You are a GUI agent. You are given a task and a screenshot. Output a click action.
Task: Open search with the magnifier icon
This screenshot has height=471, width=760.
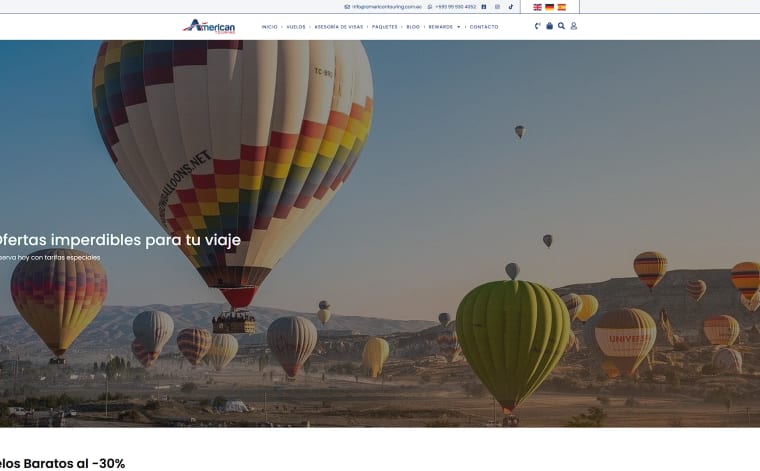tap(561, 26)
